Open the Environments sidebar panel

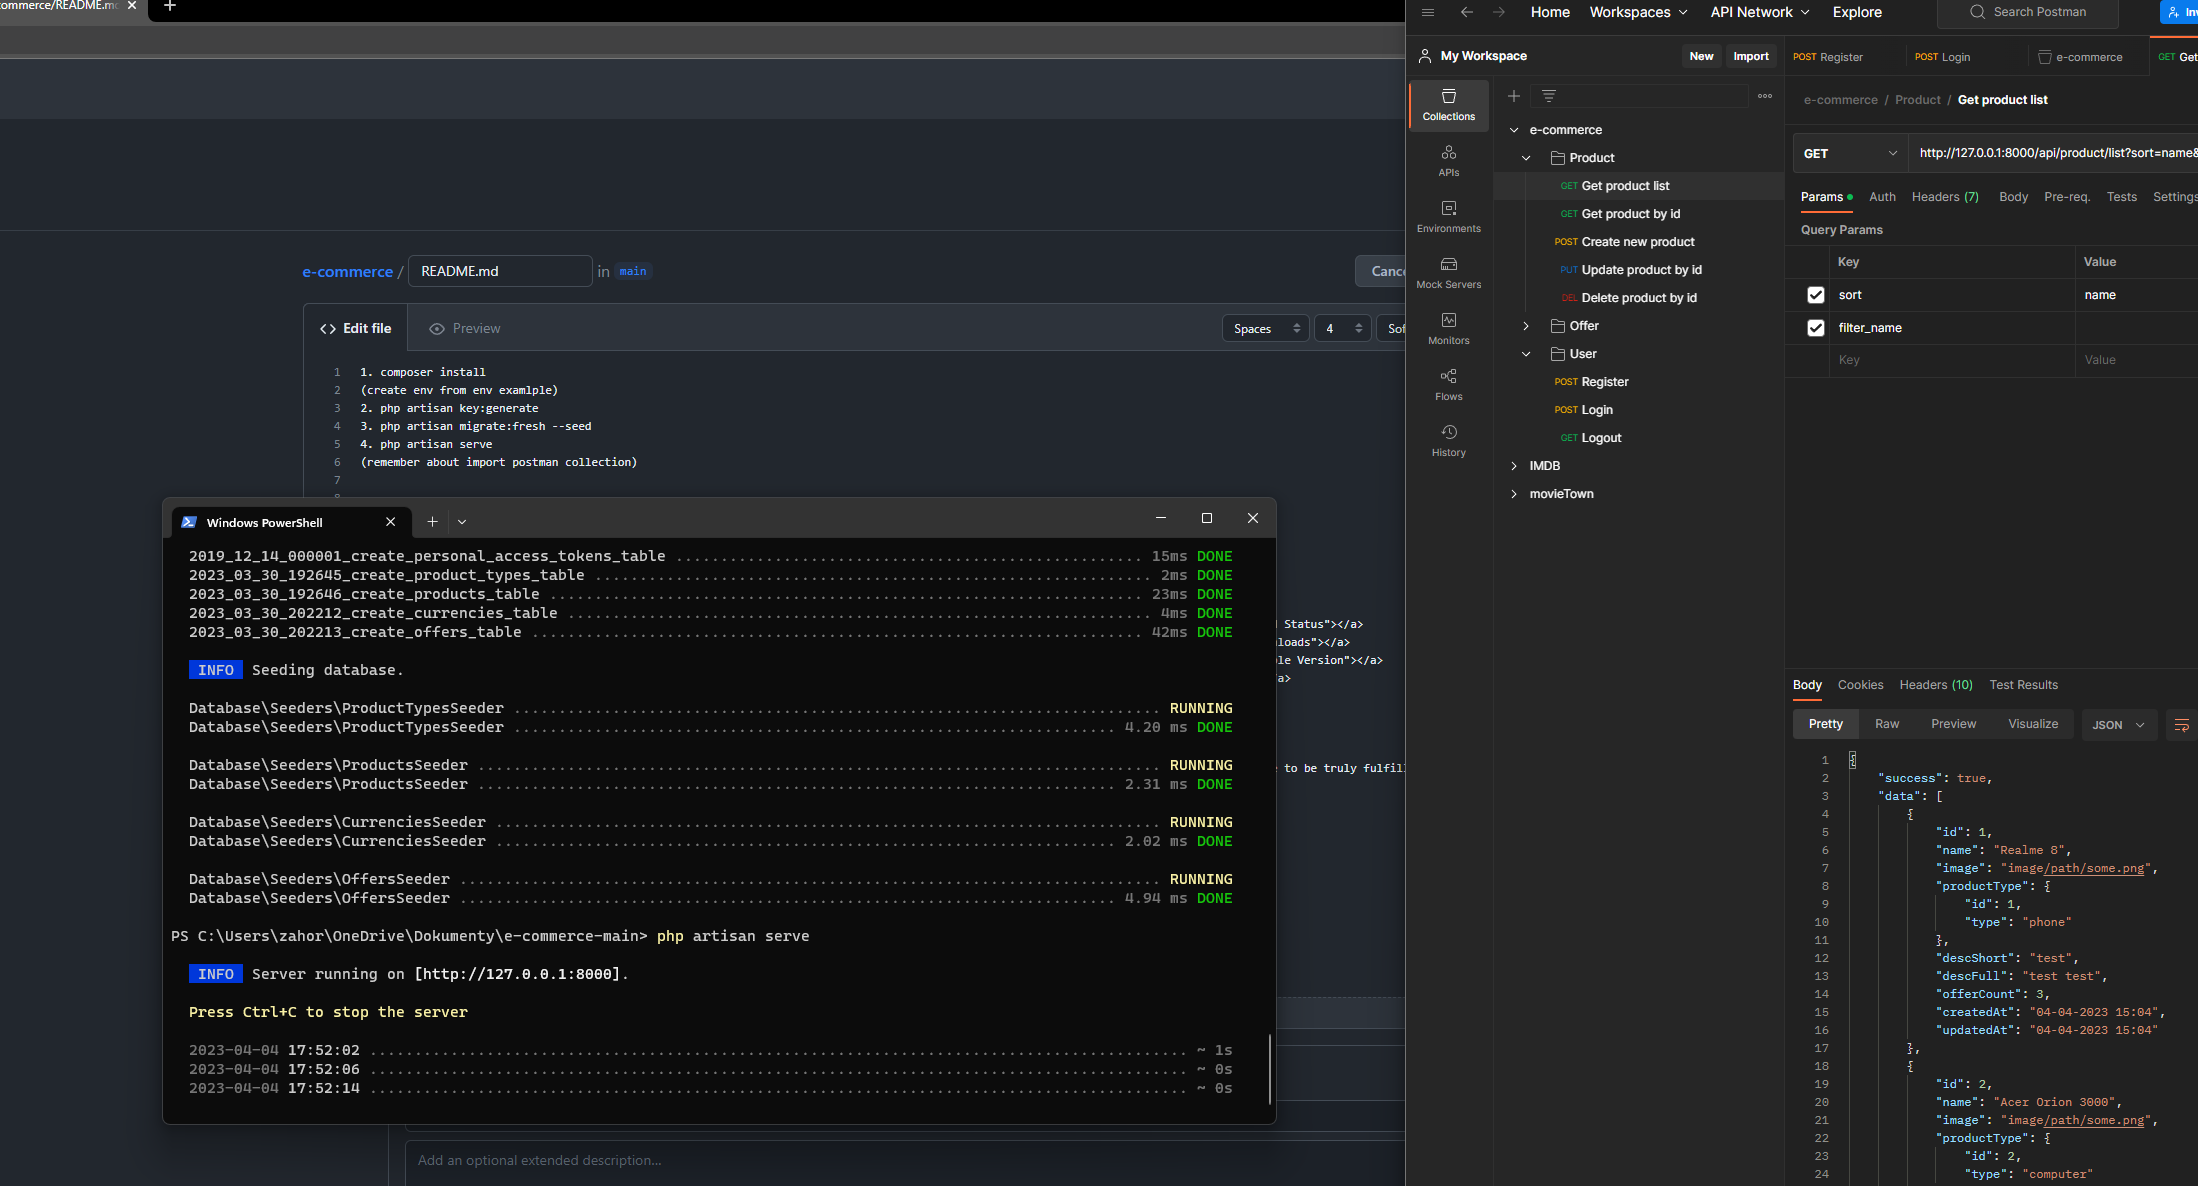pos(1448,216)
